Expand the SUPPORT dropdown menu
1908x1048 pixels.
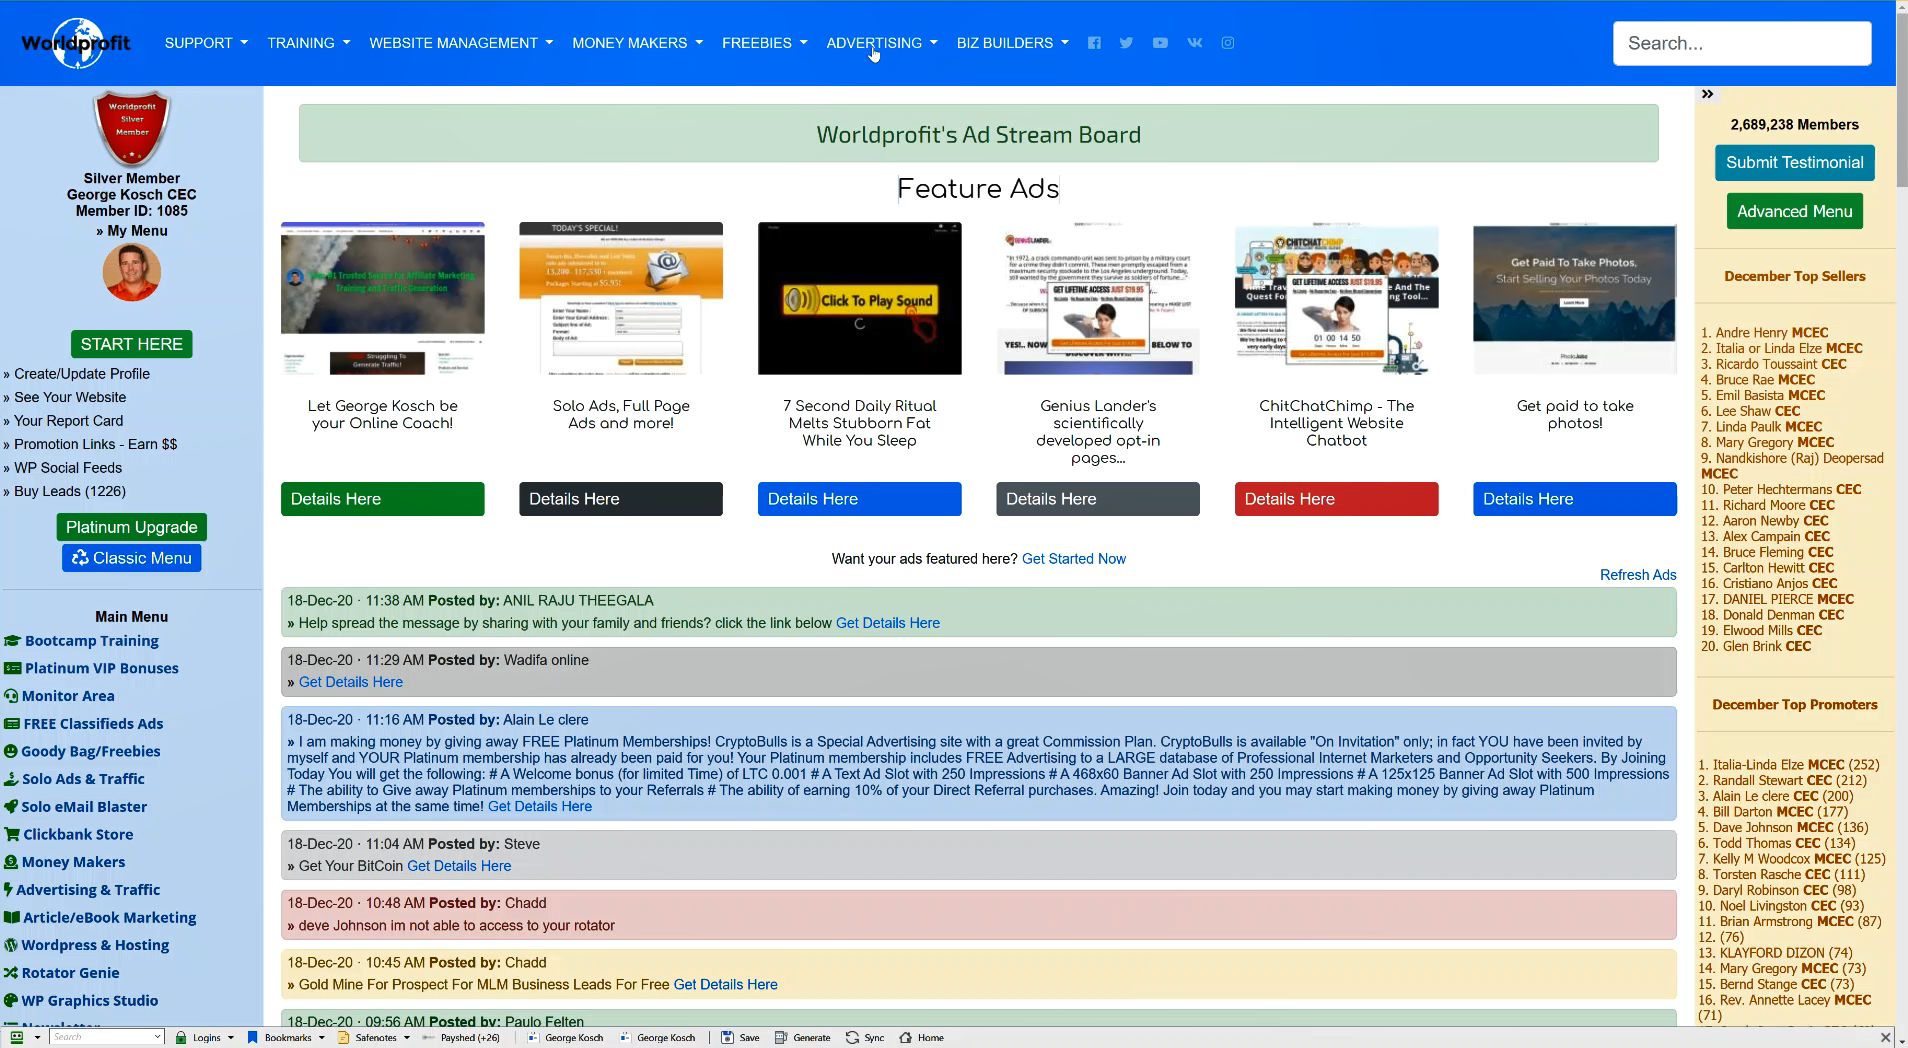click(206, 43)
